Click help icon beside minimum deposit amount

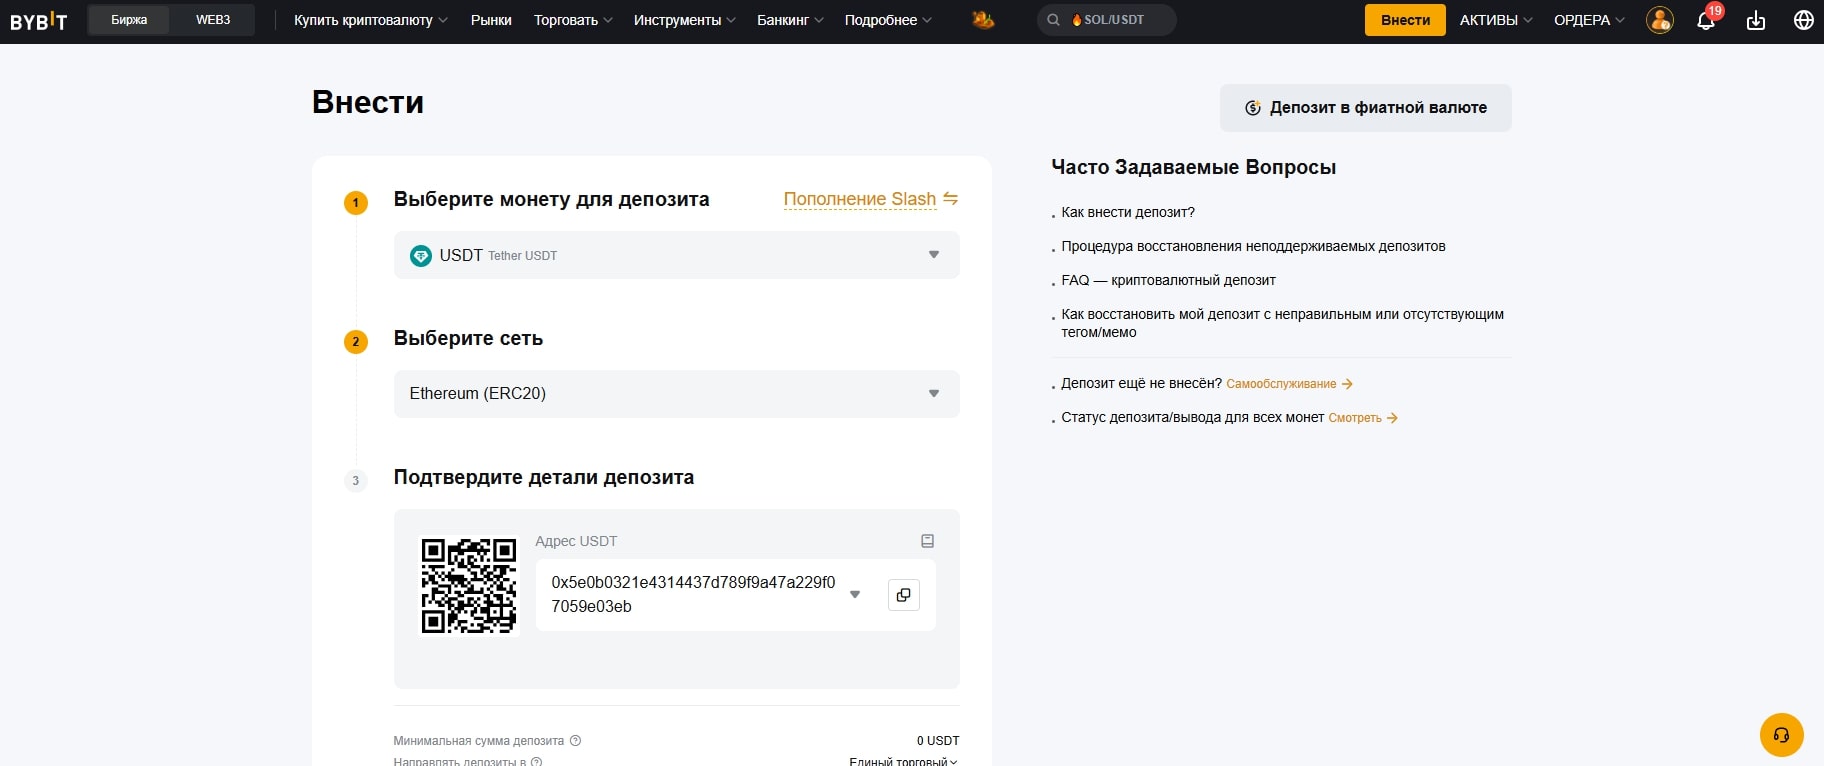click(x=575, y=741)
